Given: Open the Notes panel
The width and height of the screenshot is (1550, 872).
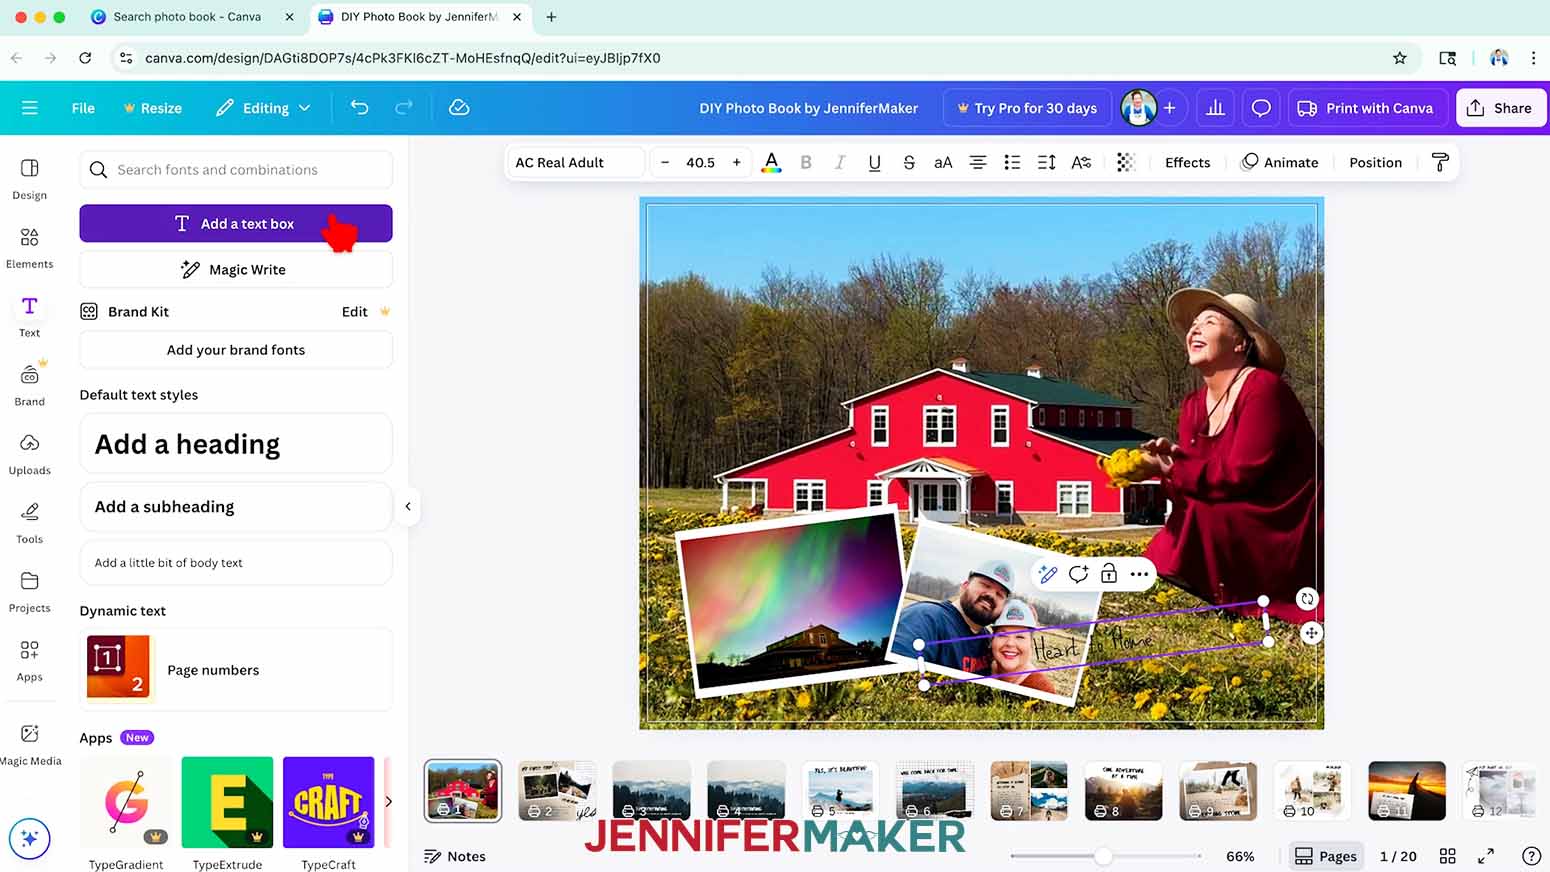Looking at the screenshot, I should (x=455, y=856).
